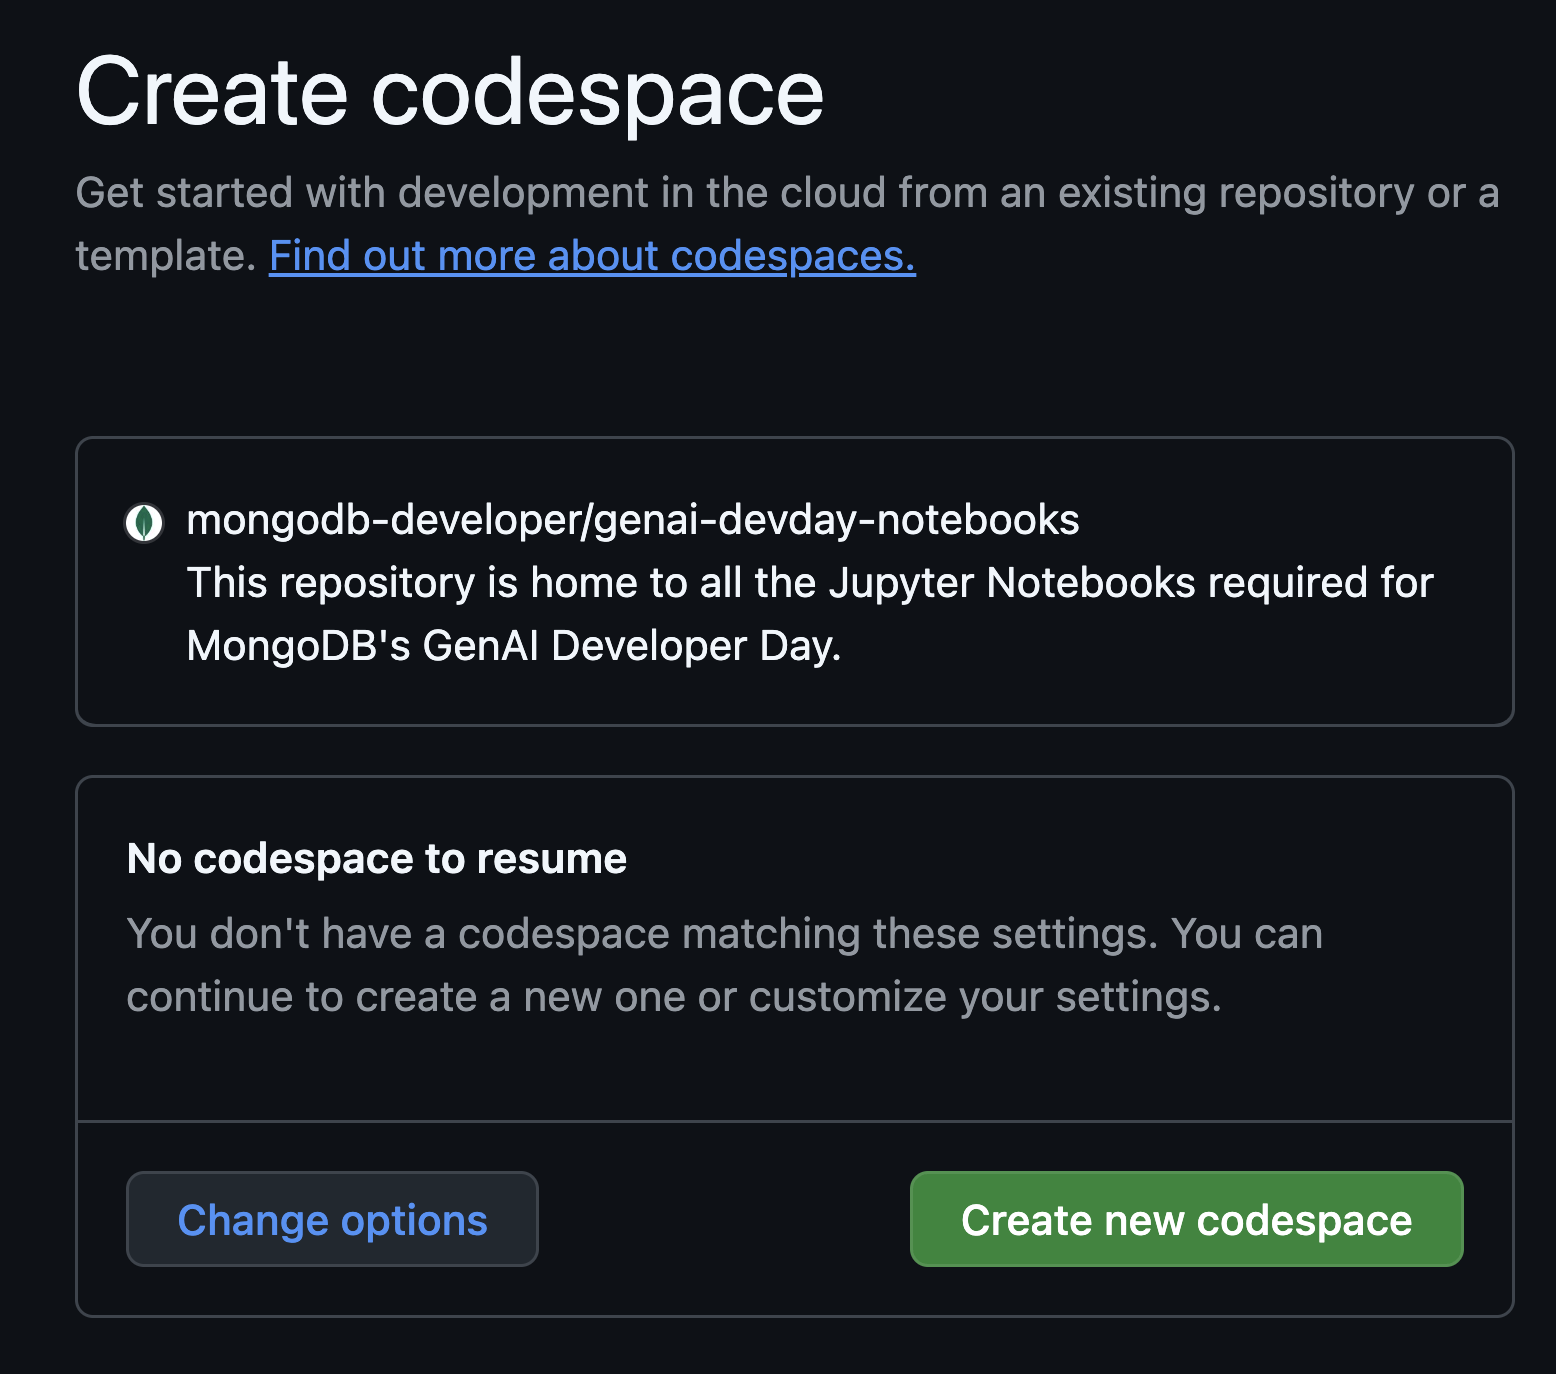Select the repository avatar beside mongodb-developer
Viewport: 1556px width, 1374px height.
tap(144, 522)
